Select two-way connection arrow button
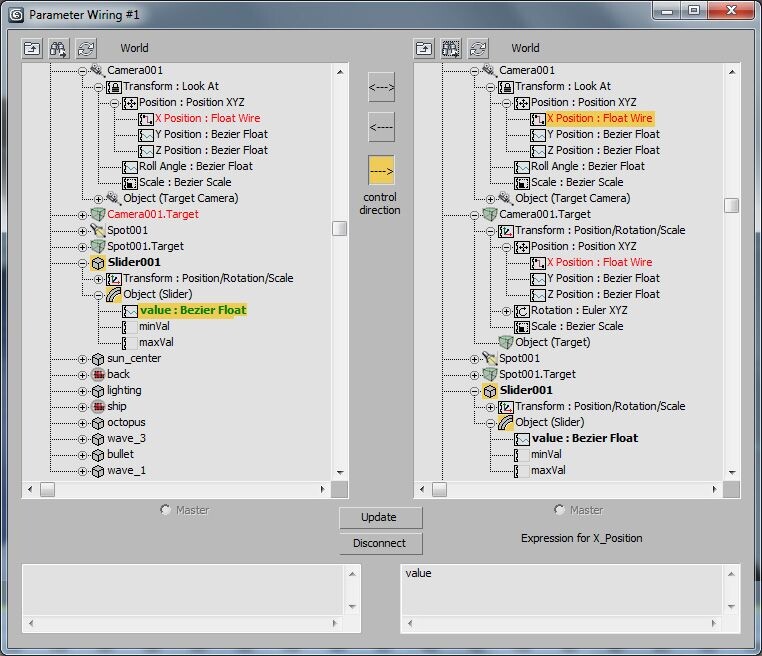This screenshot has width=762, height=656. pyautogui.click(x=381, y=87)
